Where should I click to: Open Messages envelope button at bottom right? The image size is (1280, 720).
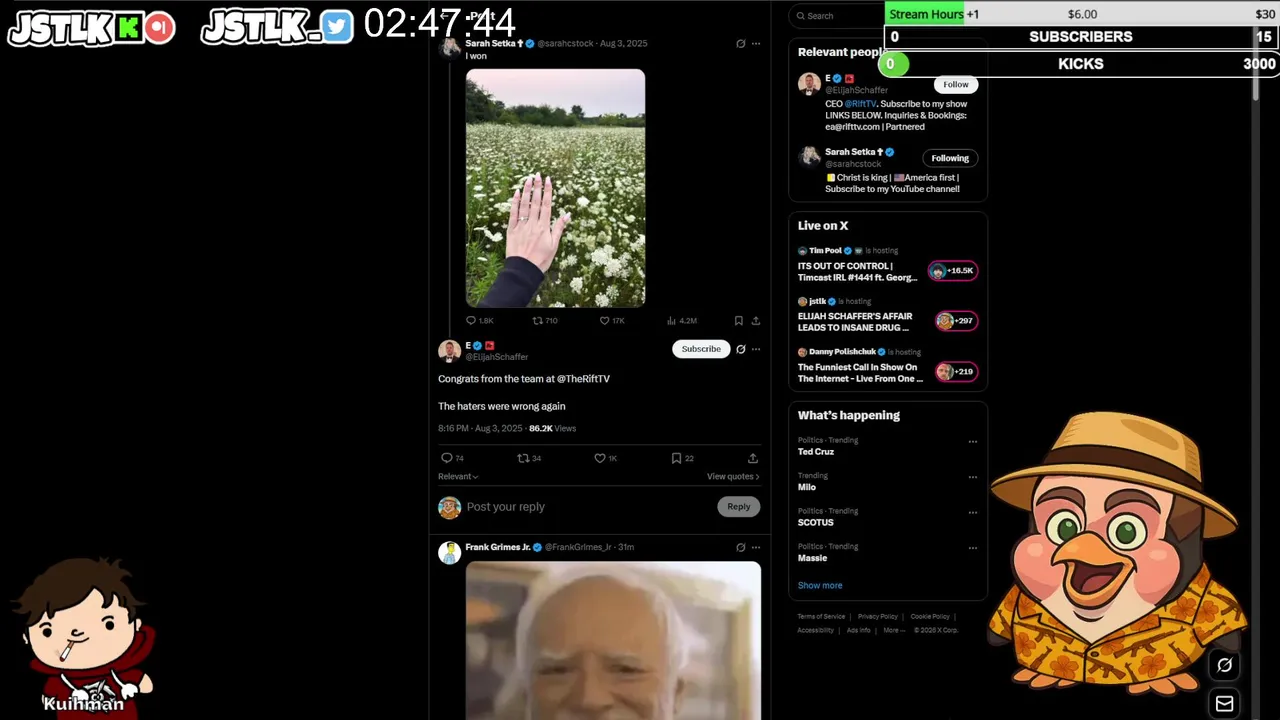point(1224,703)
